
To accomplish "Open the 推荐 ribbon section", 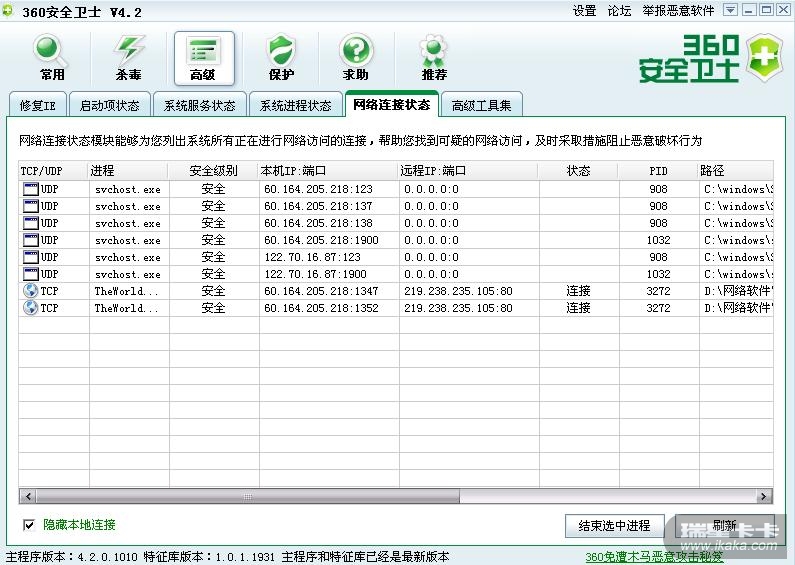I will click(x=434, y=58).
